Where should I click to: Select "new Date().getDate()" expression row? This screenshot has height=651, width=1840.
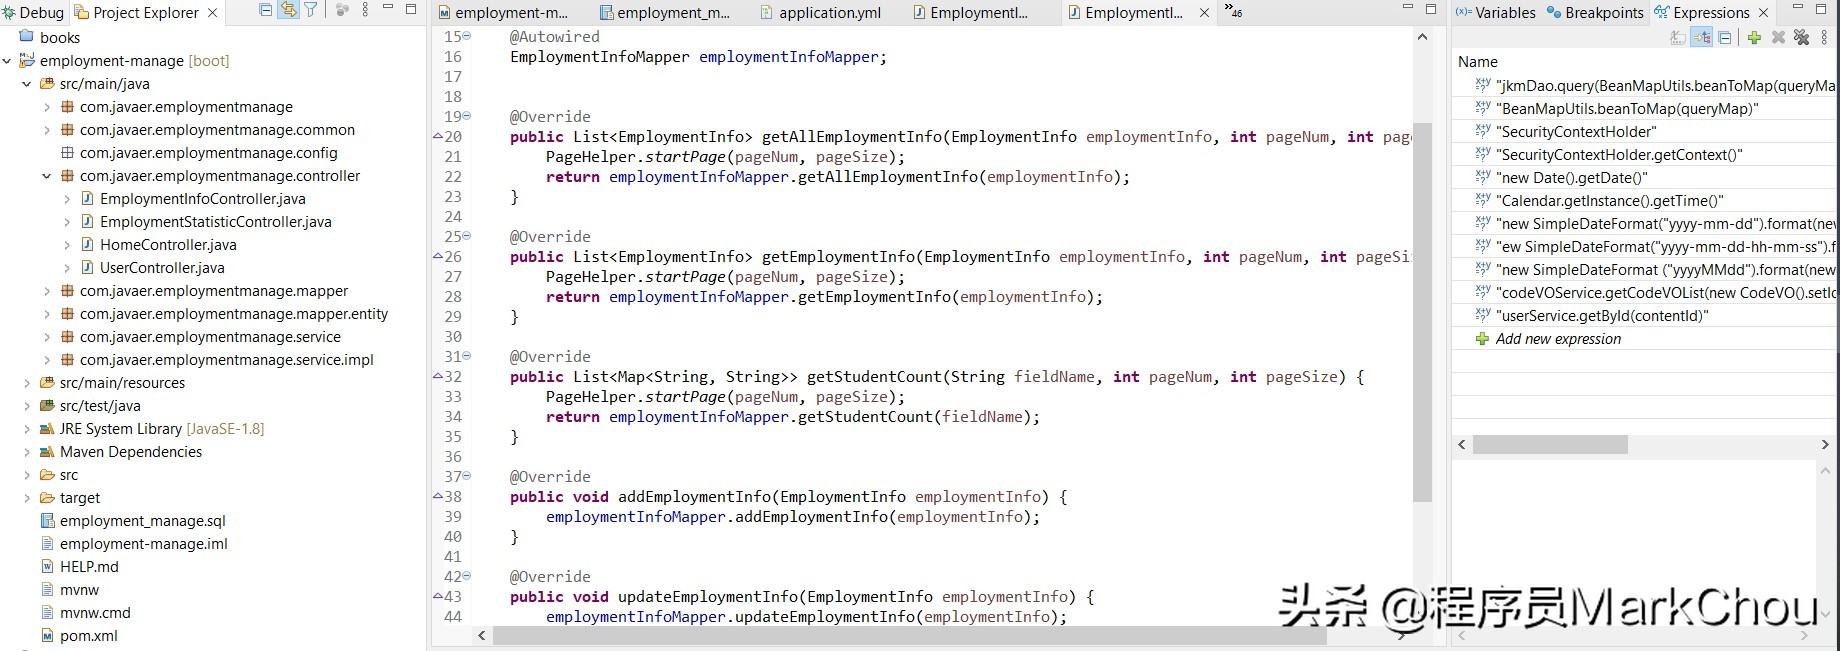1645,178
